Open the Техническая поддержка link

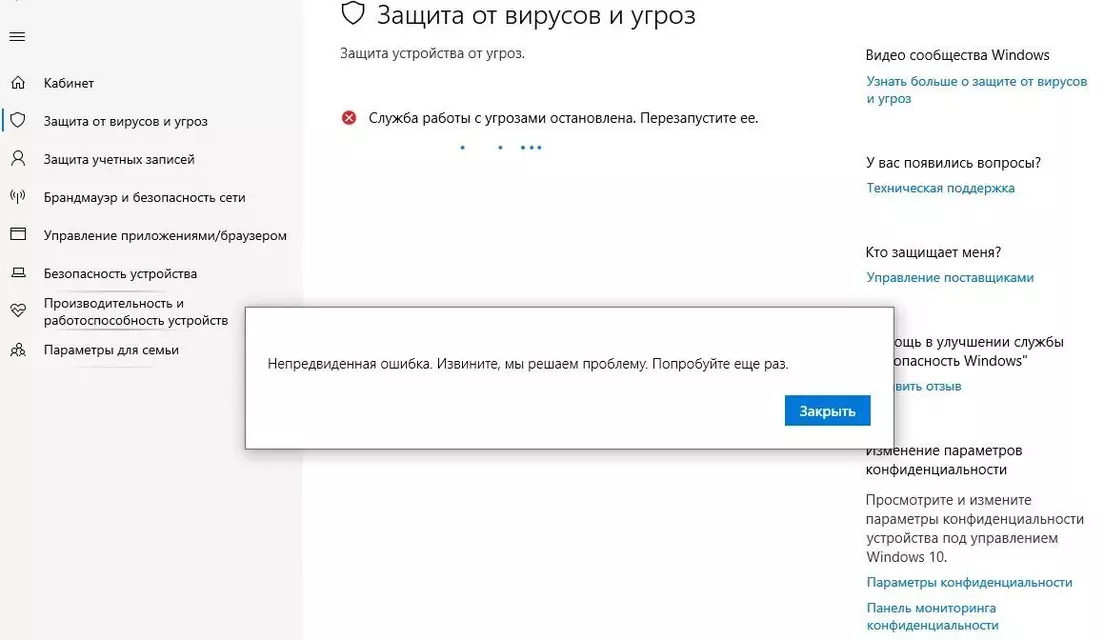(941, 188)
